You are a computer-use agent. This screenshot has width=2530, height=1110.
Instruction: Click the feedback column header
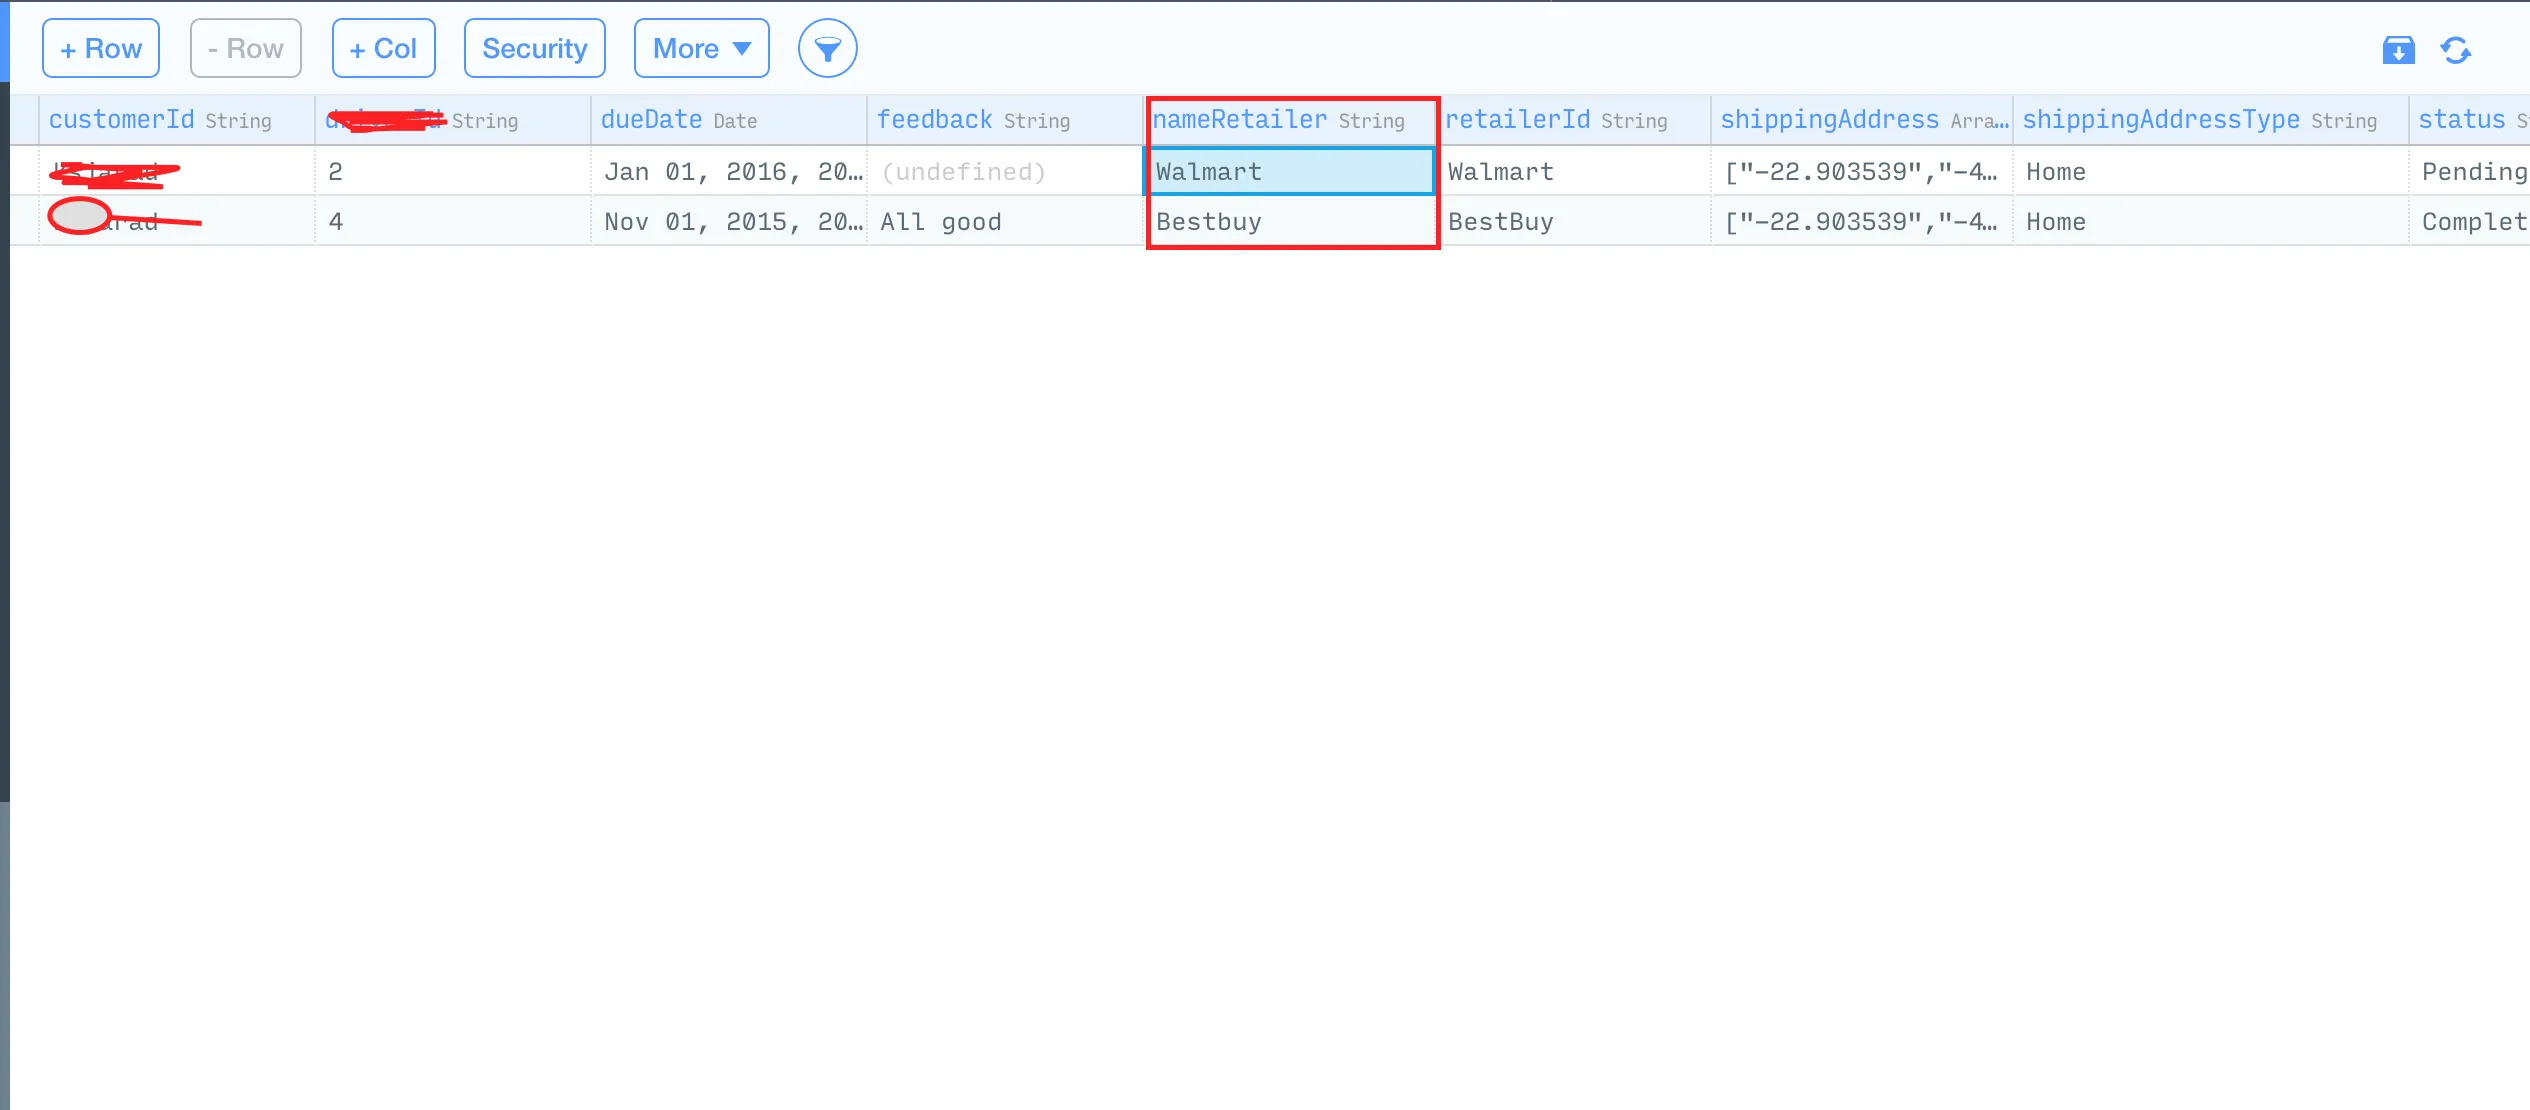(934, 120)
